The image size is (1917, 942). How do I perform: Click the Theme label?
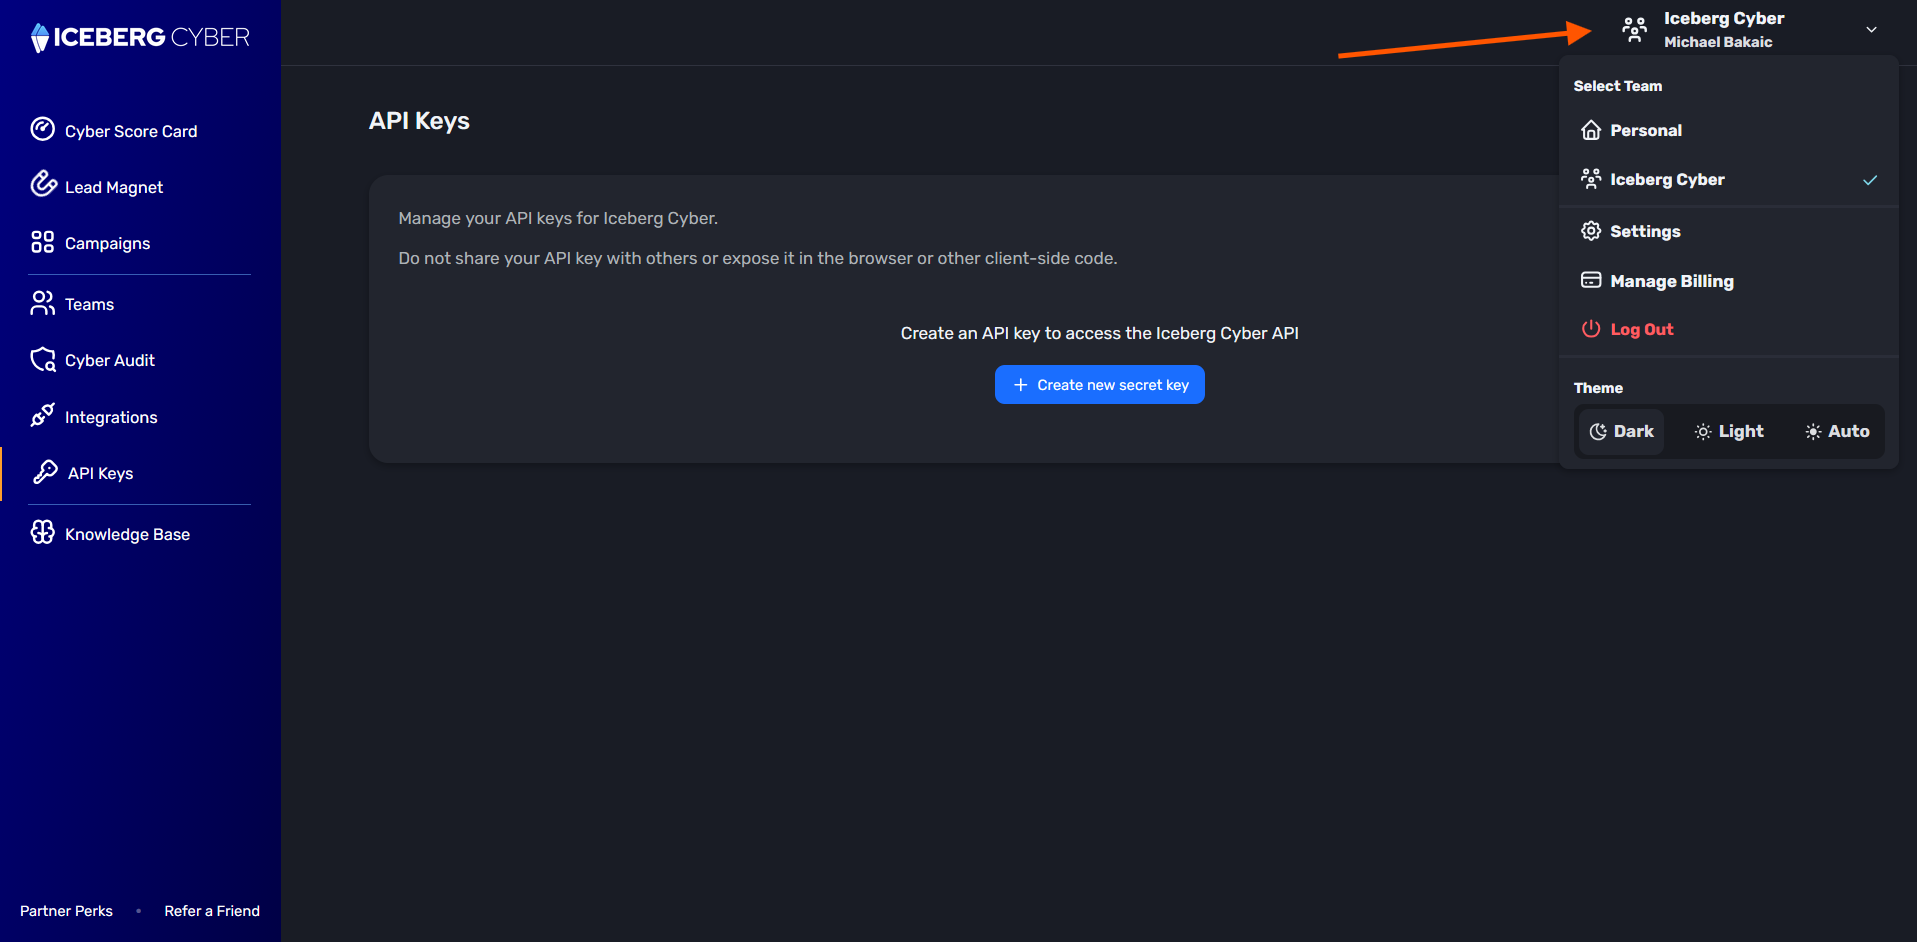click(x=1598, y=388)
